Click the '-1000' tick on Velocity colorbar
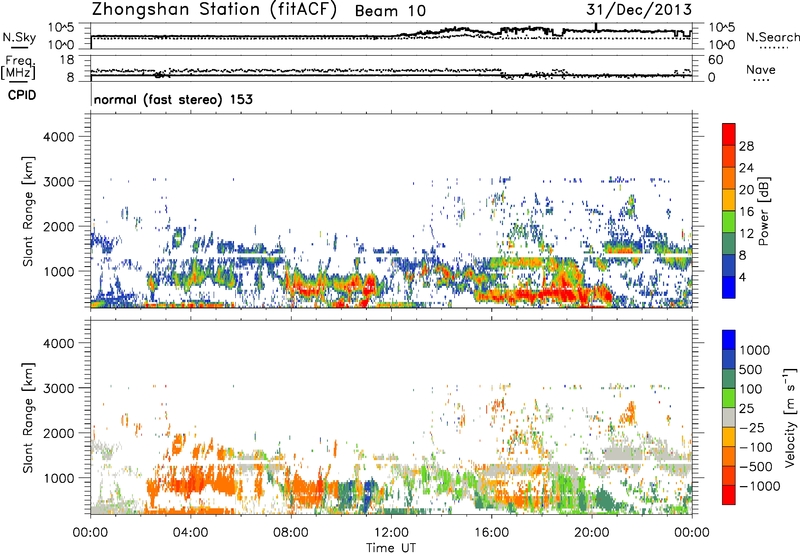800x554 pixels. (x=759, y=486)
